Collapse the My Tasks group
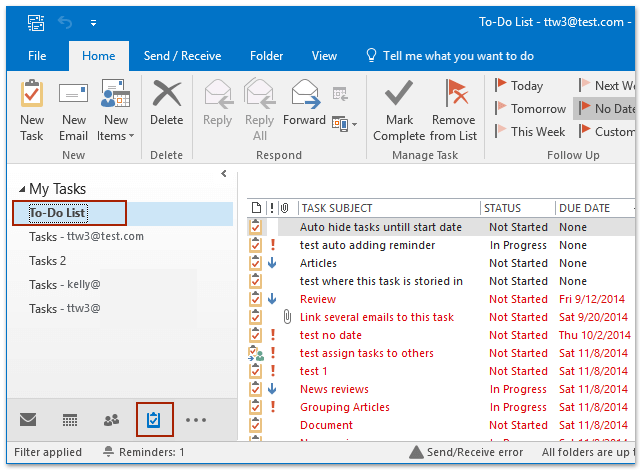 22,189
